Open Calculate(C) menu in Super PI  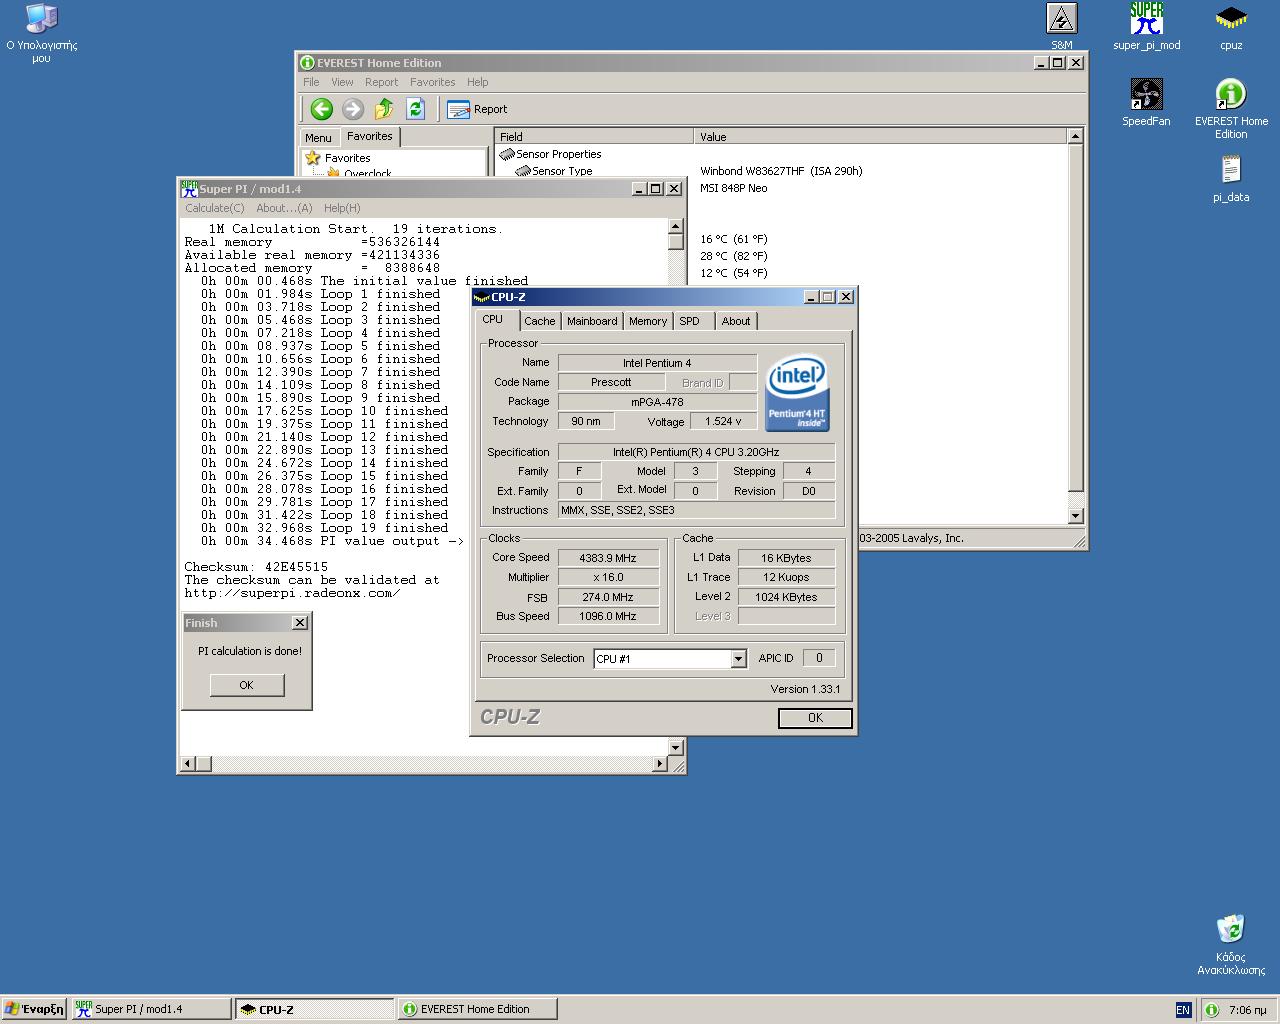[x=215, y=208]
